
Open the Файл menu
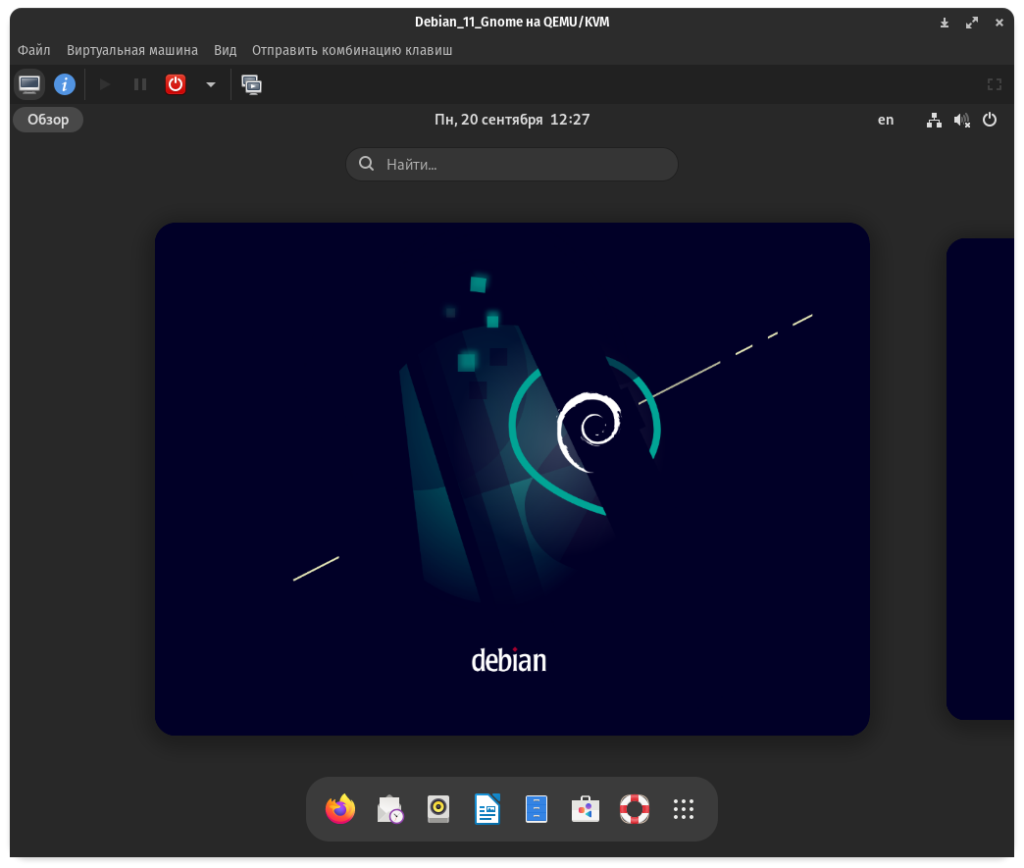point(34,50)
